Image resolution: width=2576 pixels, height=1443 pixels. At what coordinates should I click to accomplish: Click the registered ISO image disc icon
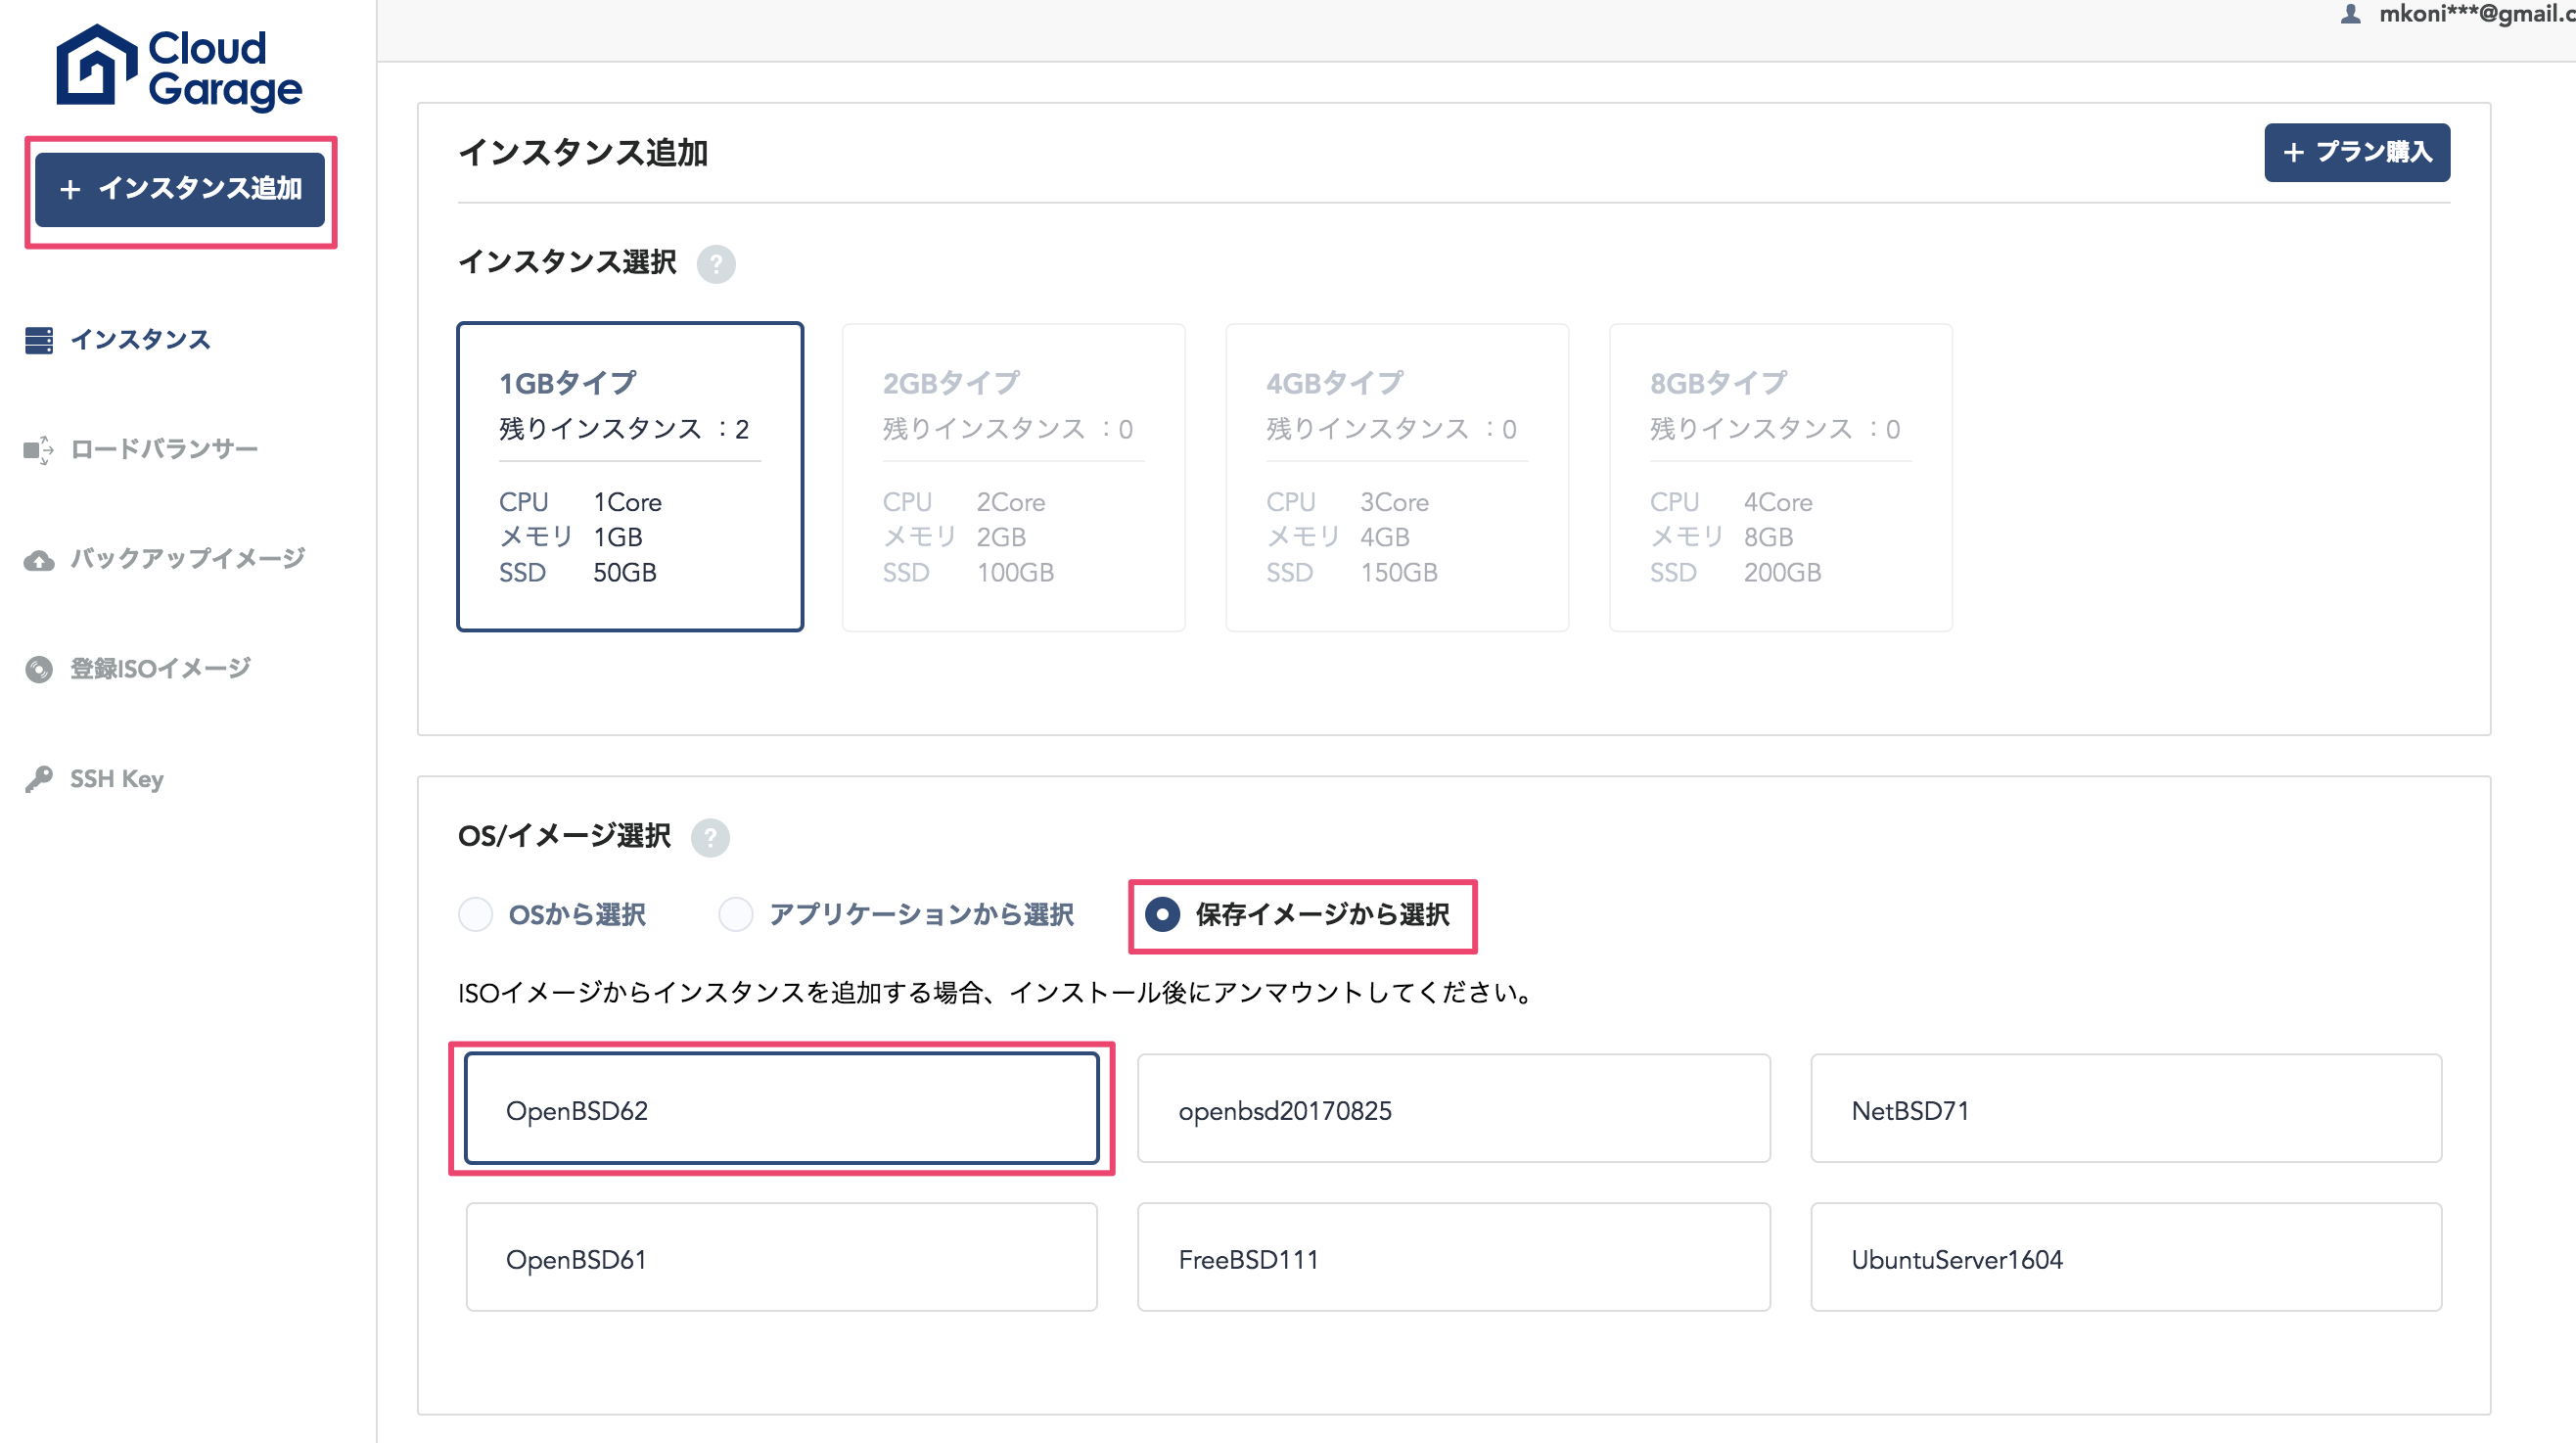tap(39, 669)
